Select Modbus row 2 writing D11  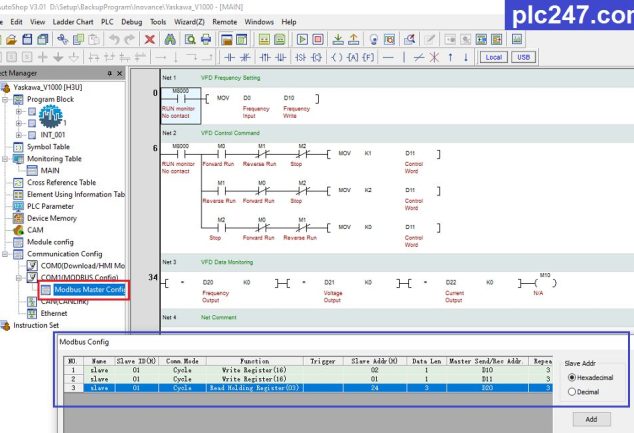pos(308,379)
